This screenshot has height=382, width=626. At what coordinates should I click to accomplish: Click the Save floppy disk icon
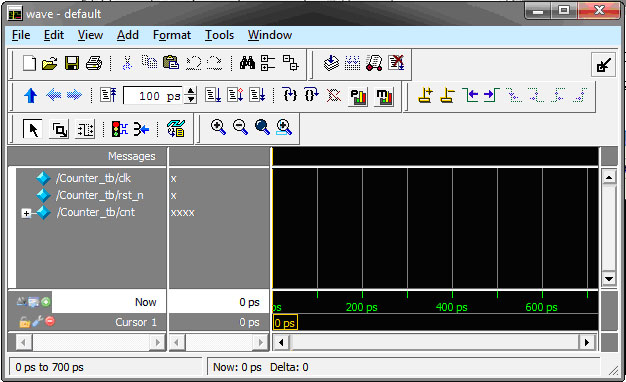point(72,63)
